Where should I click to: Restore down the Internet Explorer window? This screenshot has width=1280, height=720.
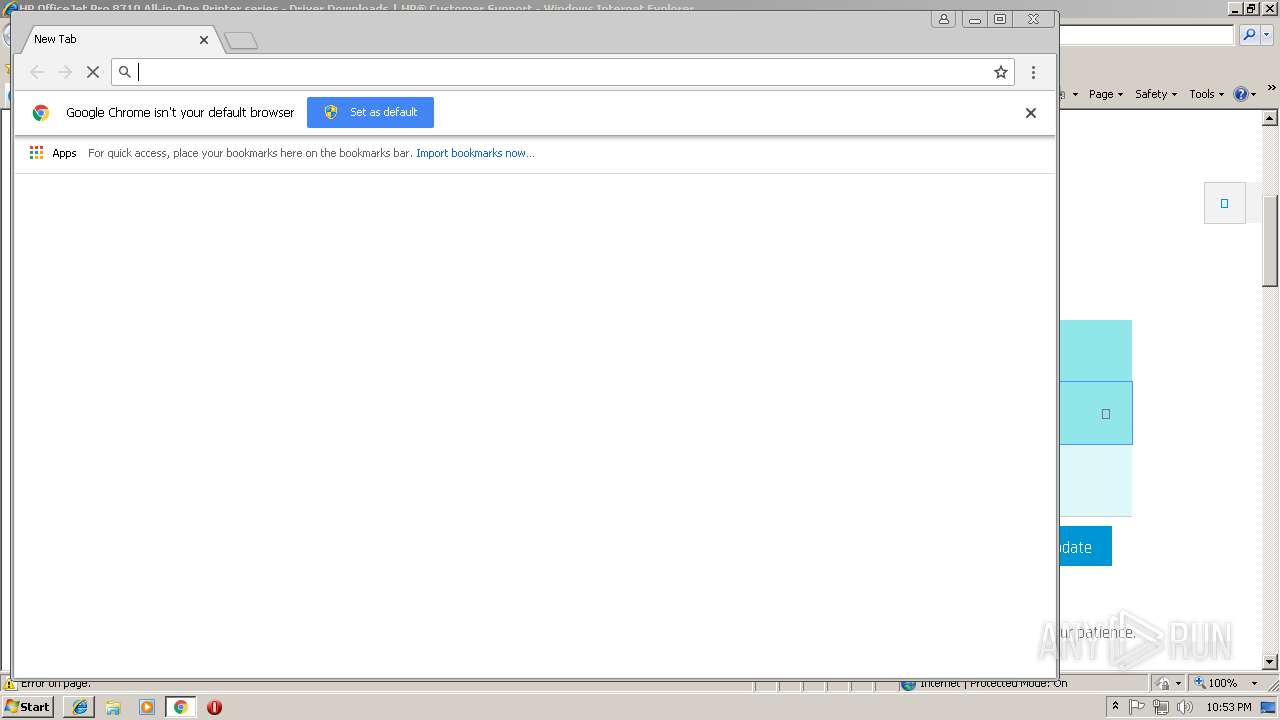pos(1251,9)
